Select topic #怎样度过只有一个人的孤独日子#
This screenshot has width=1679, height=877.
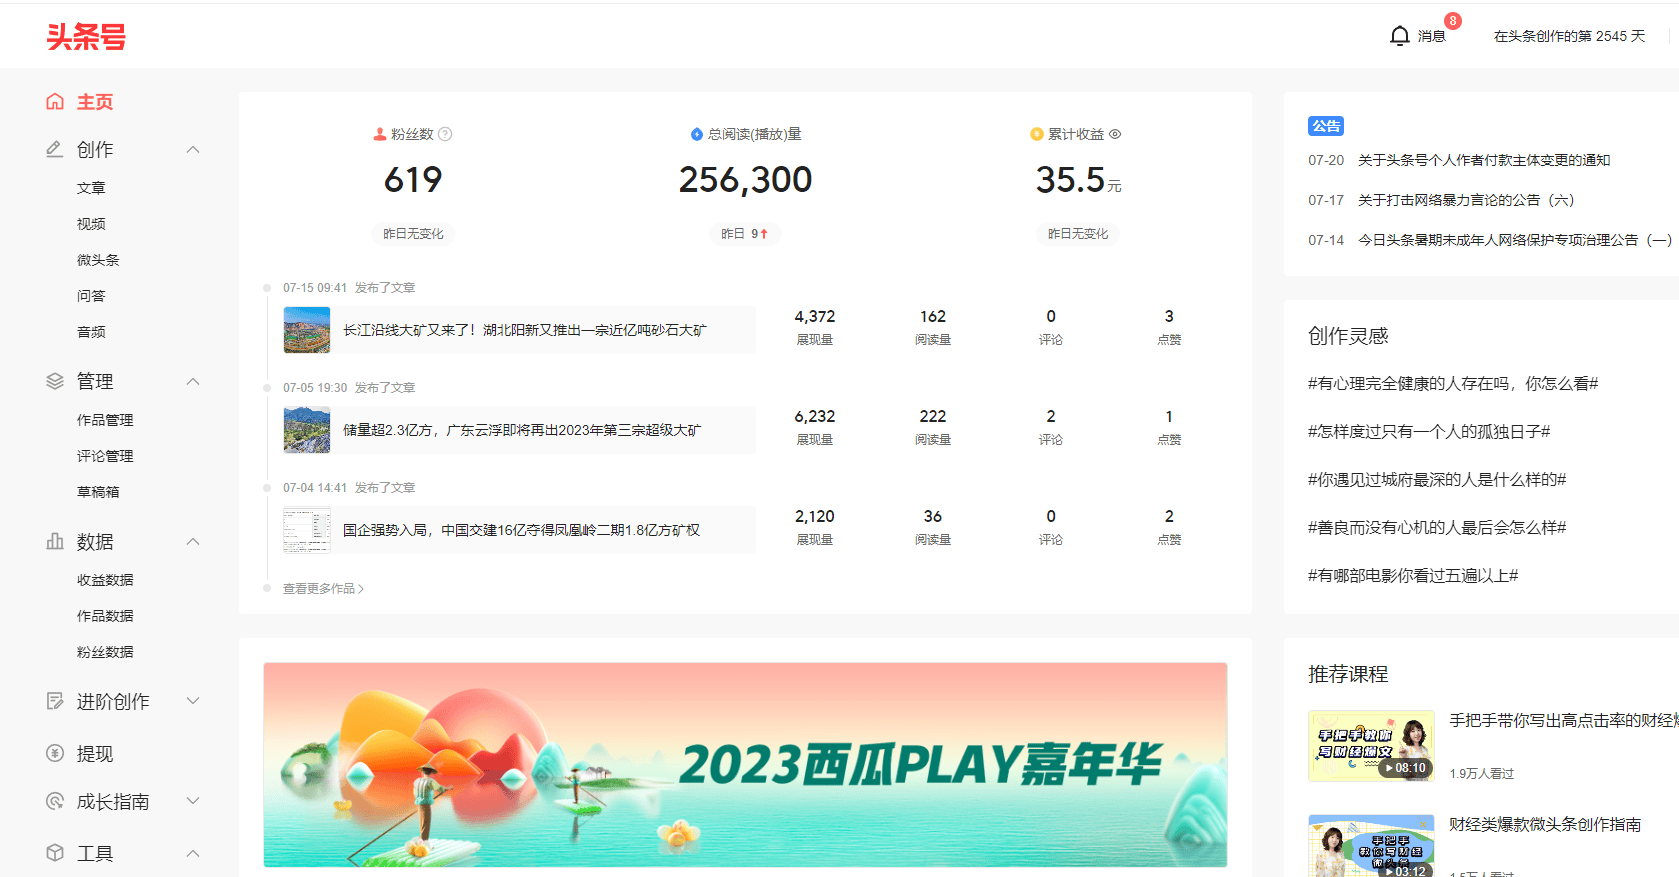click(1429, 432)
